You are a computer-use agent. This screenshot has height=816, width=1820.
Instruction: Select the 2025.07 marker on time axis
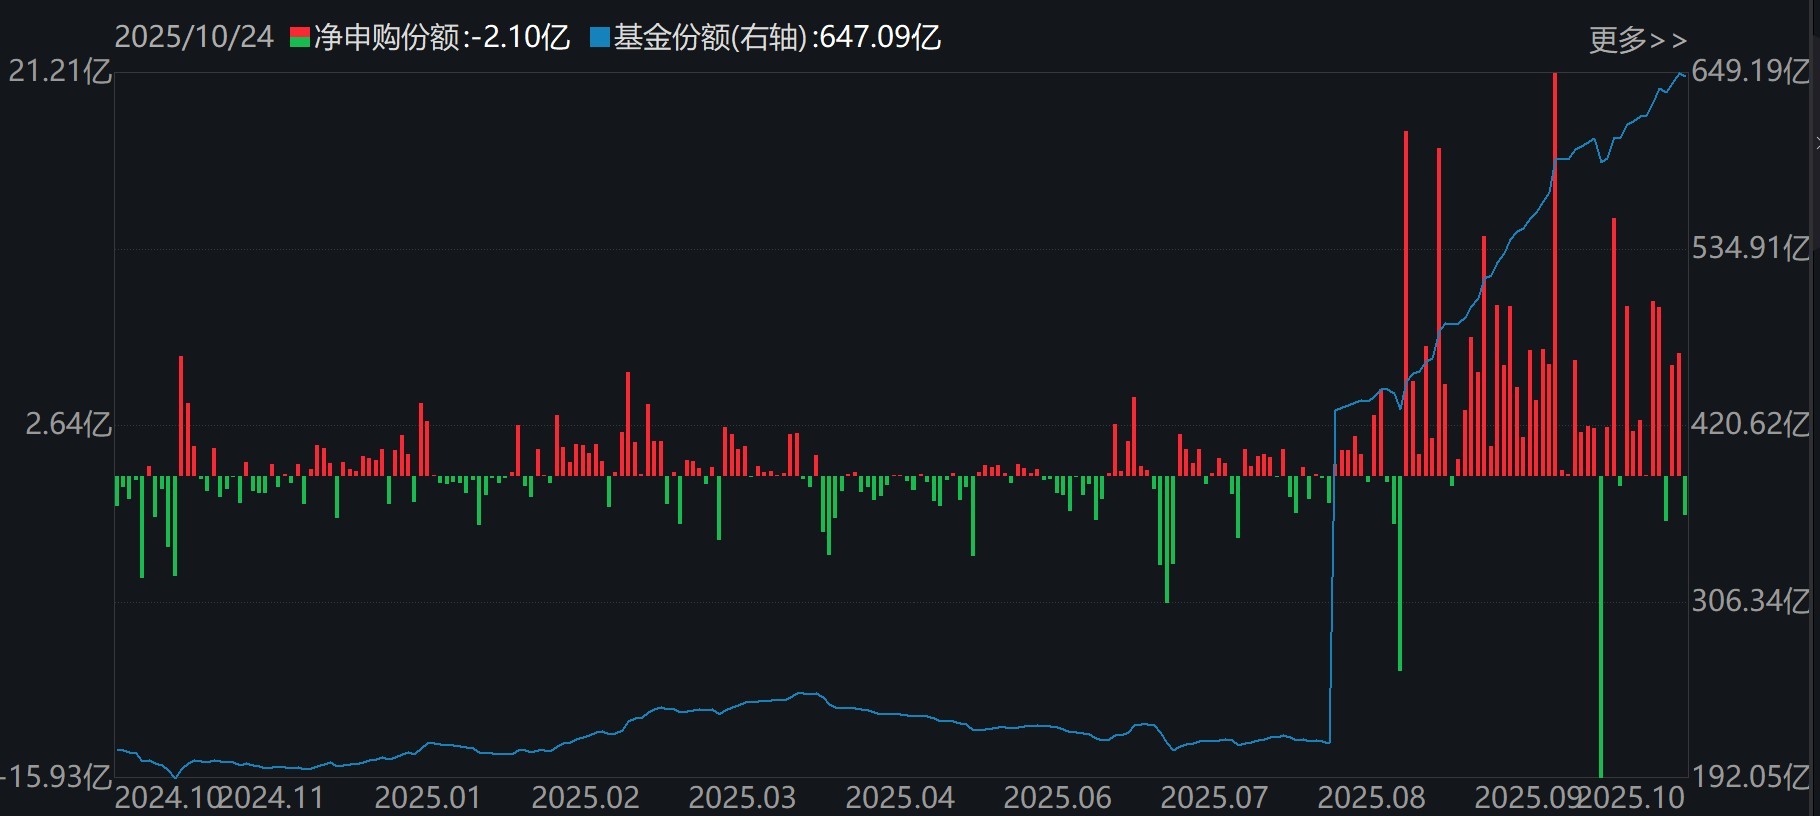coord(1214,797)
